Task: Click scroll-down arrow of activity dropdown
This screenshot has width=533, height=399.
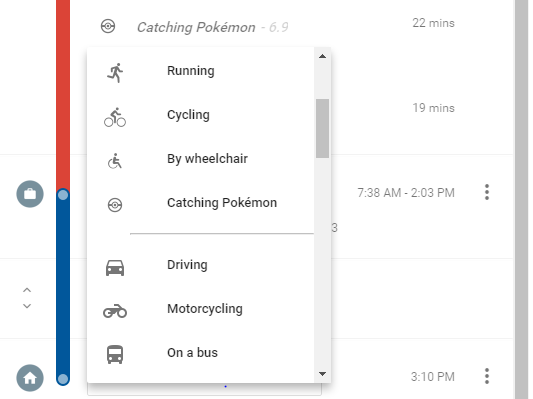Action: (x=322, y=374)
